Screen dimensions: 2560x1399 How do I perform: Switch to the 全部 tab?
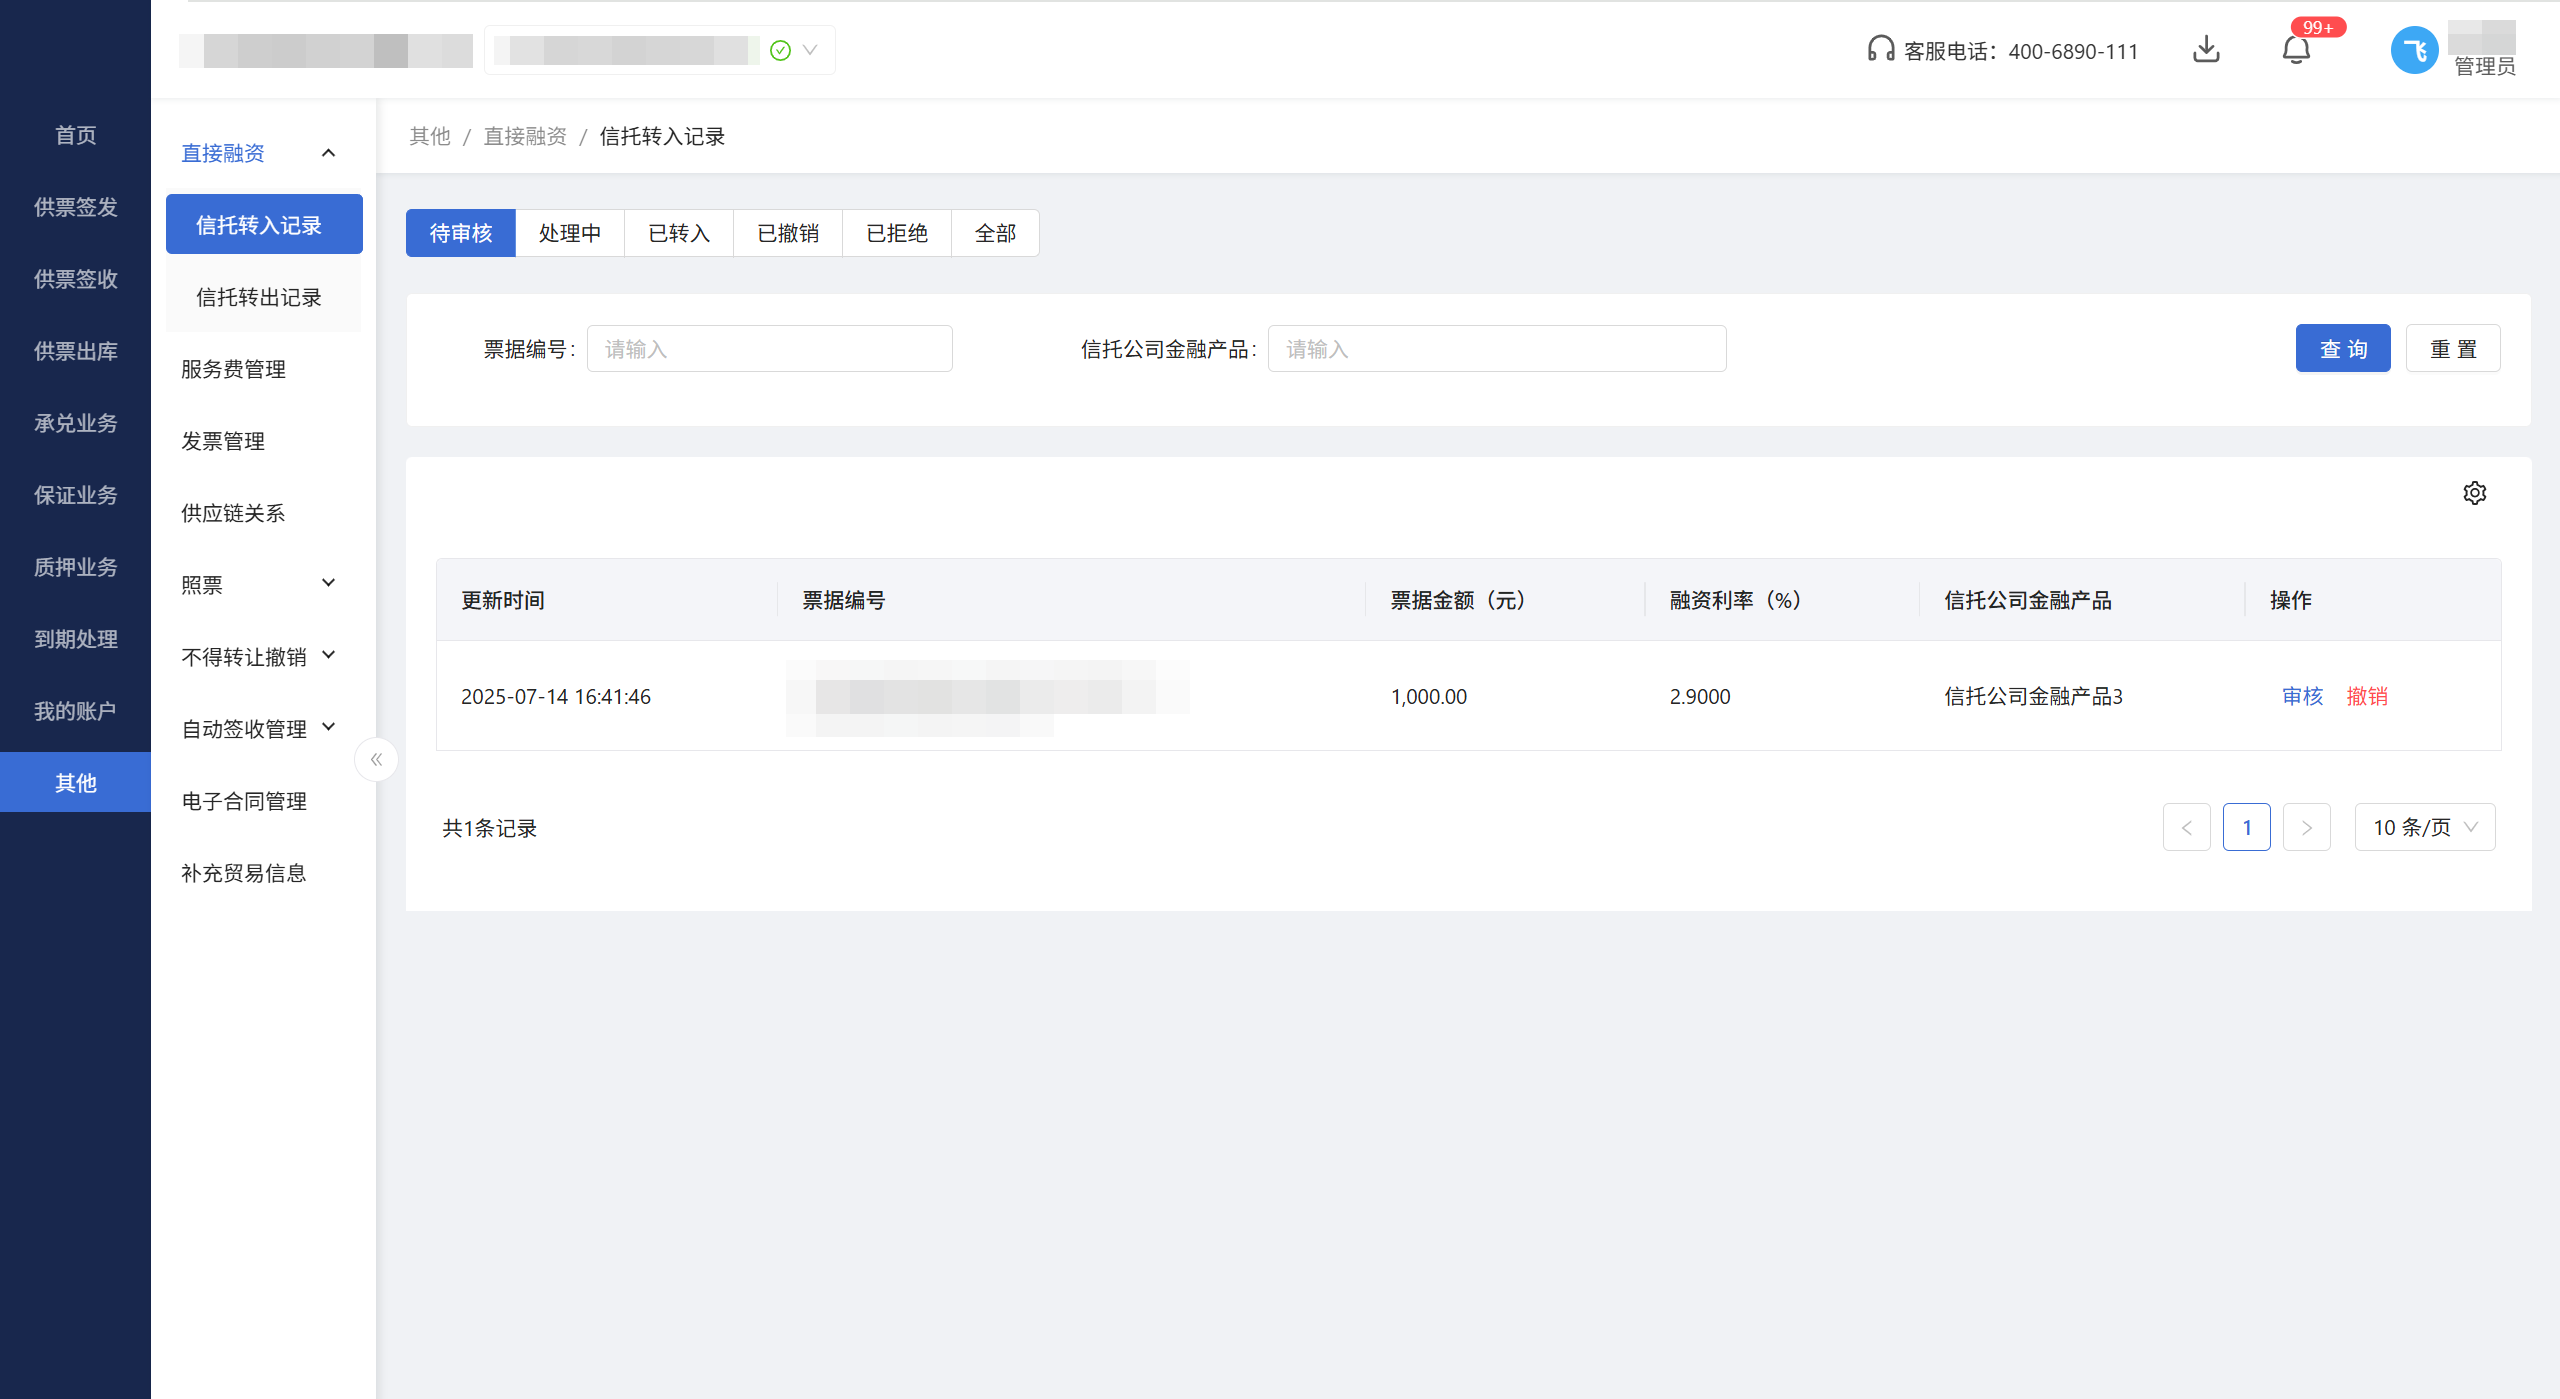pos(995,233)
